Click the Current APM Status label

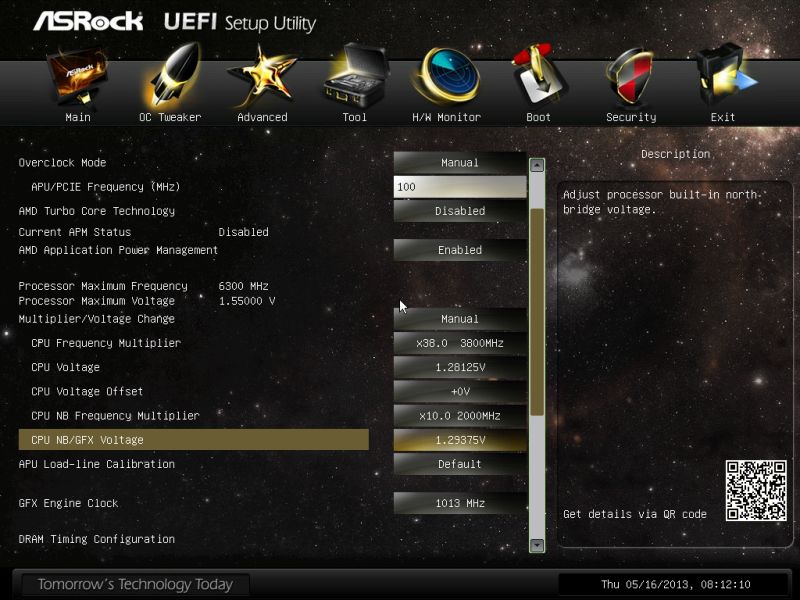coord(75,232)
